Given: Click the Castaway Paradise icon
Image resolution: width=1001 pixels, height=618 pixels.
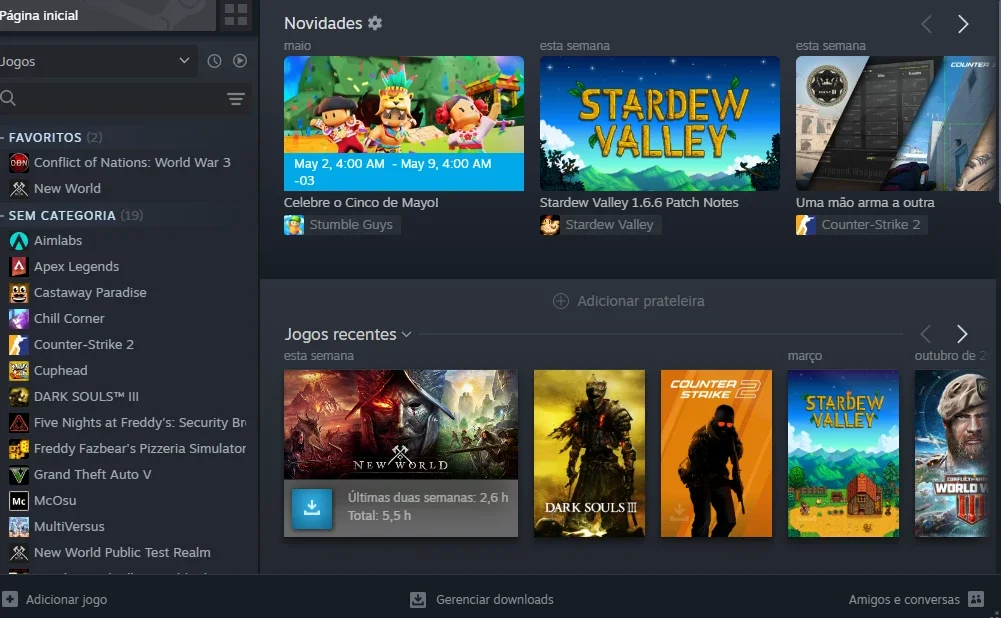Looking at the screenshot, I should (x=19, y=293).
